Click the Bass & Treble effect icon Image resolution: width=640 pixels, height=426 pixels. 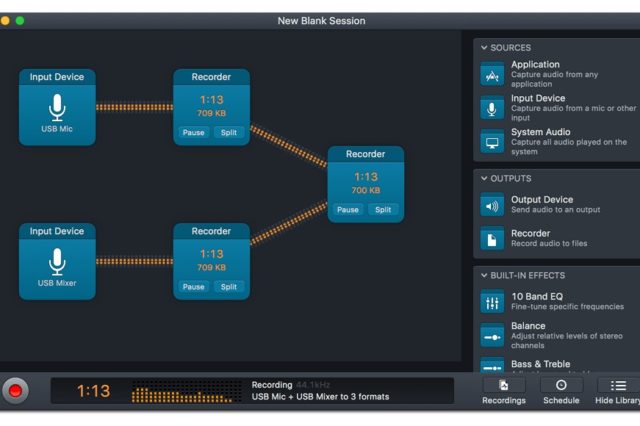point(492,365)
